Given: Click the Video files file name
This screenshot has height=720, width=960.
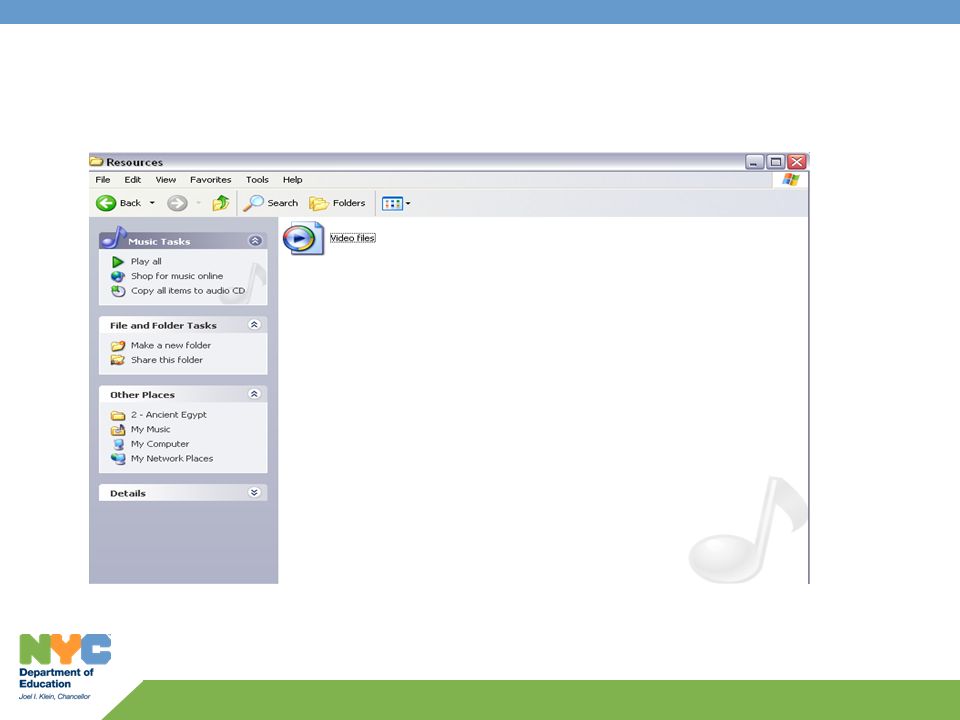Looking at the screenshot, I should [353, 238].
